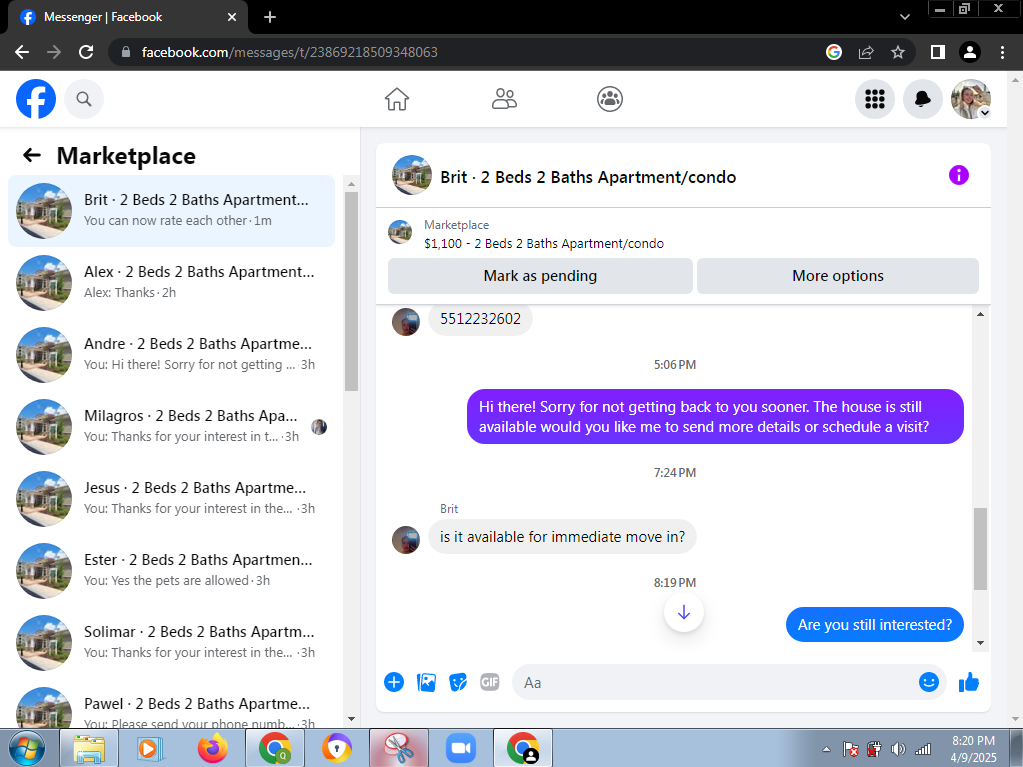
Task: Open the tab search chevron dropdown
Action: pos(904,17)
